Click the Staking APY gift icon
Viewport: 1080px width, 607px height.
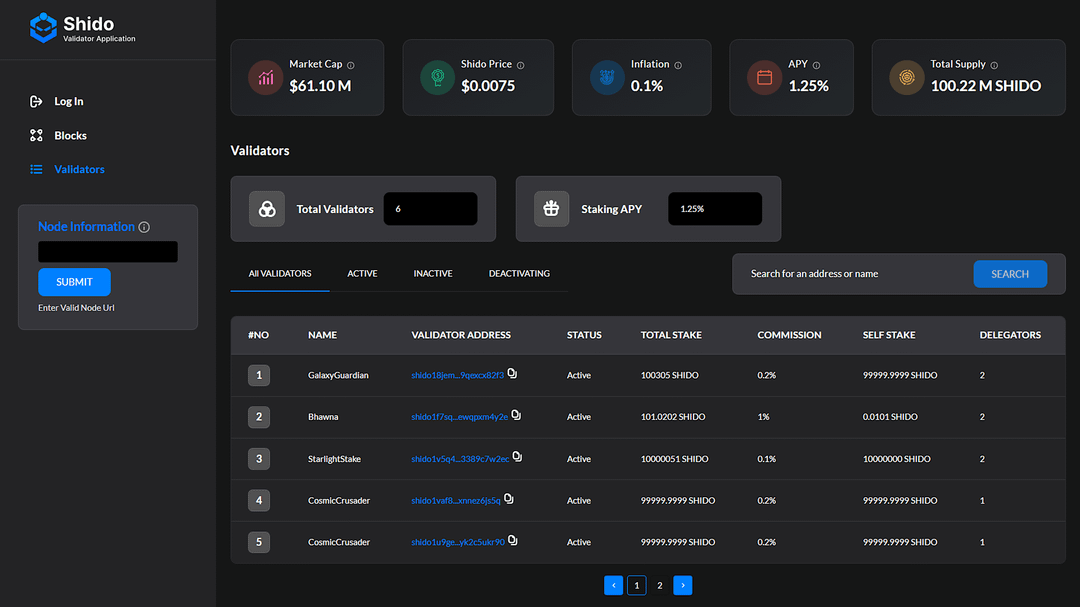551,209
